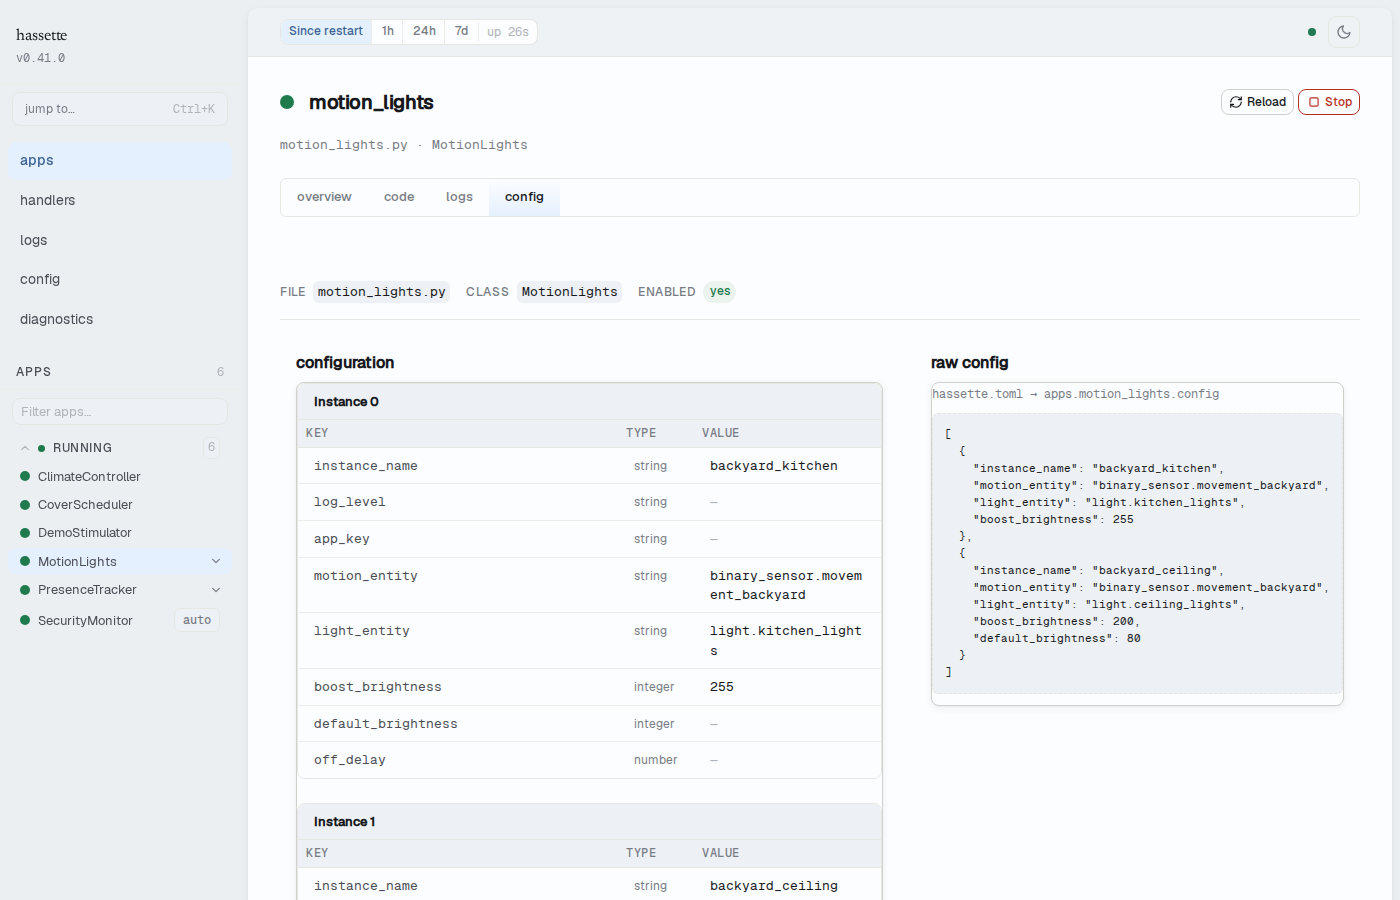Select the 7d time range
The height and width of the screenshot is (900, 1400).
(x=462, y=31)
